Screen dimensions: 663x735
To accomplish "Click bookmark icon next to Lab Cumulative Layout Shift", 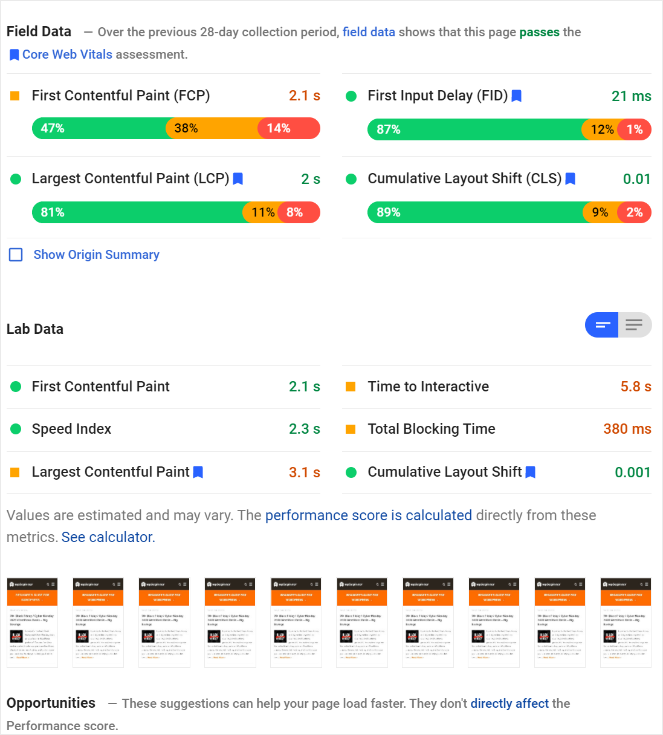I will coord(531,472).
